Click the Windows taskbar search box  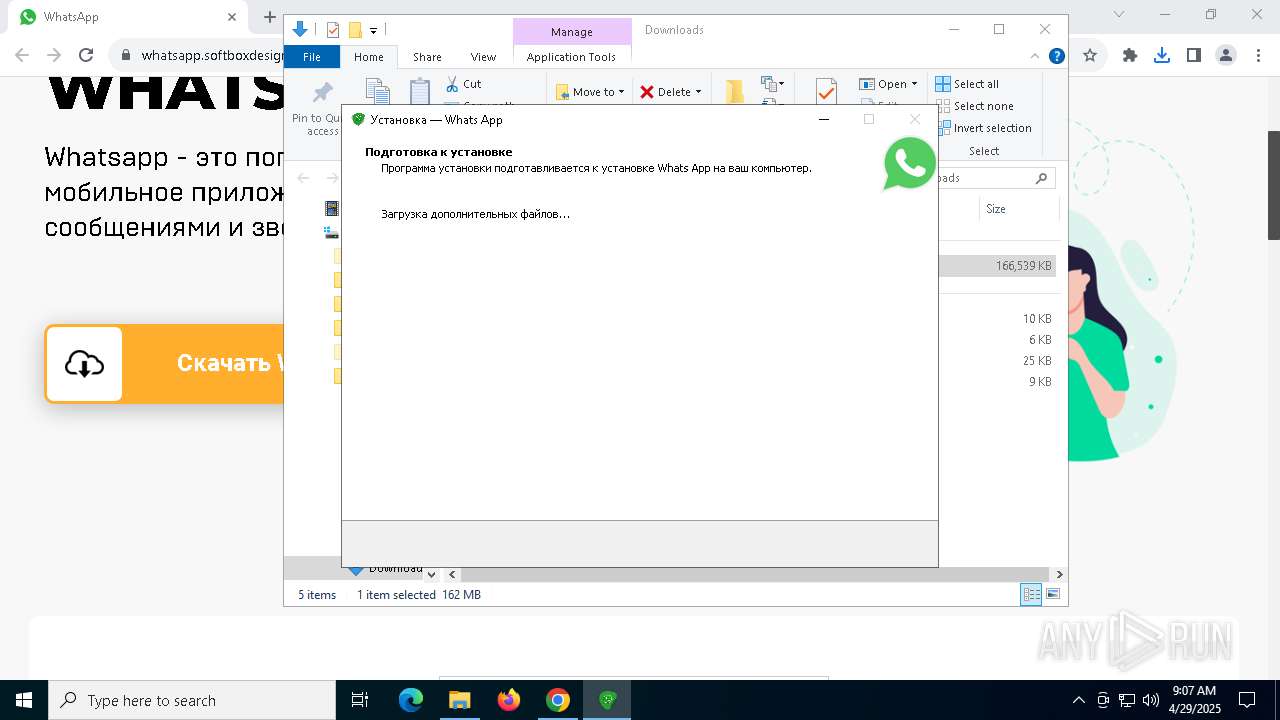point(192,700)
